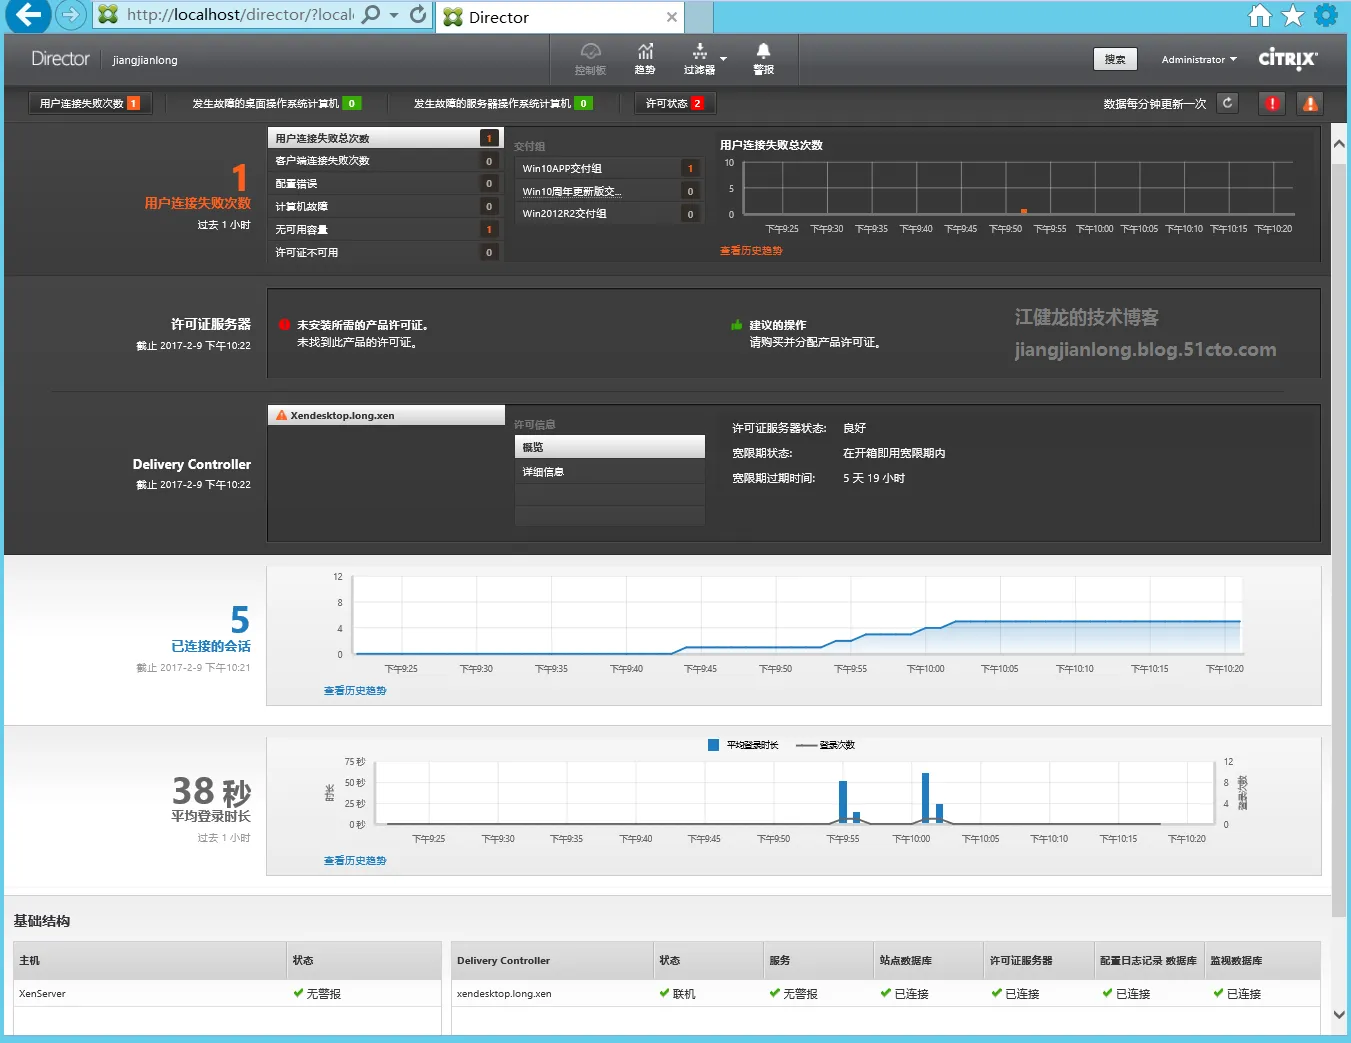Select 用户连接失败次数 top panel tab
Screen dimensions: 1351x1043
pos(90,103)
